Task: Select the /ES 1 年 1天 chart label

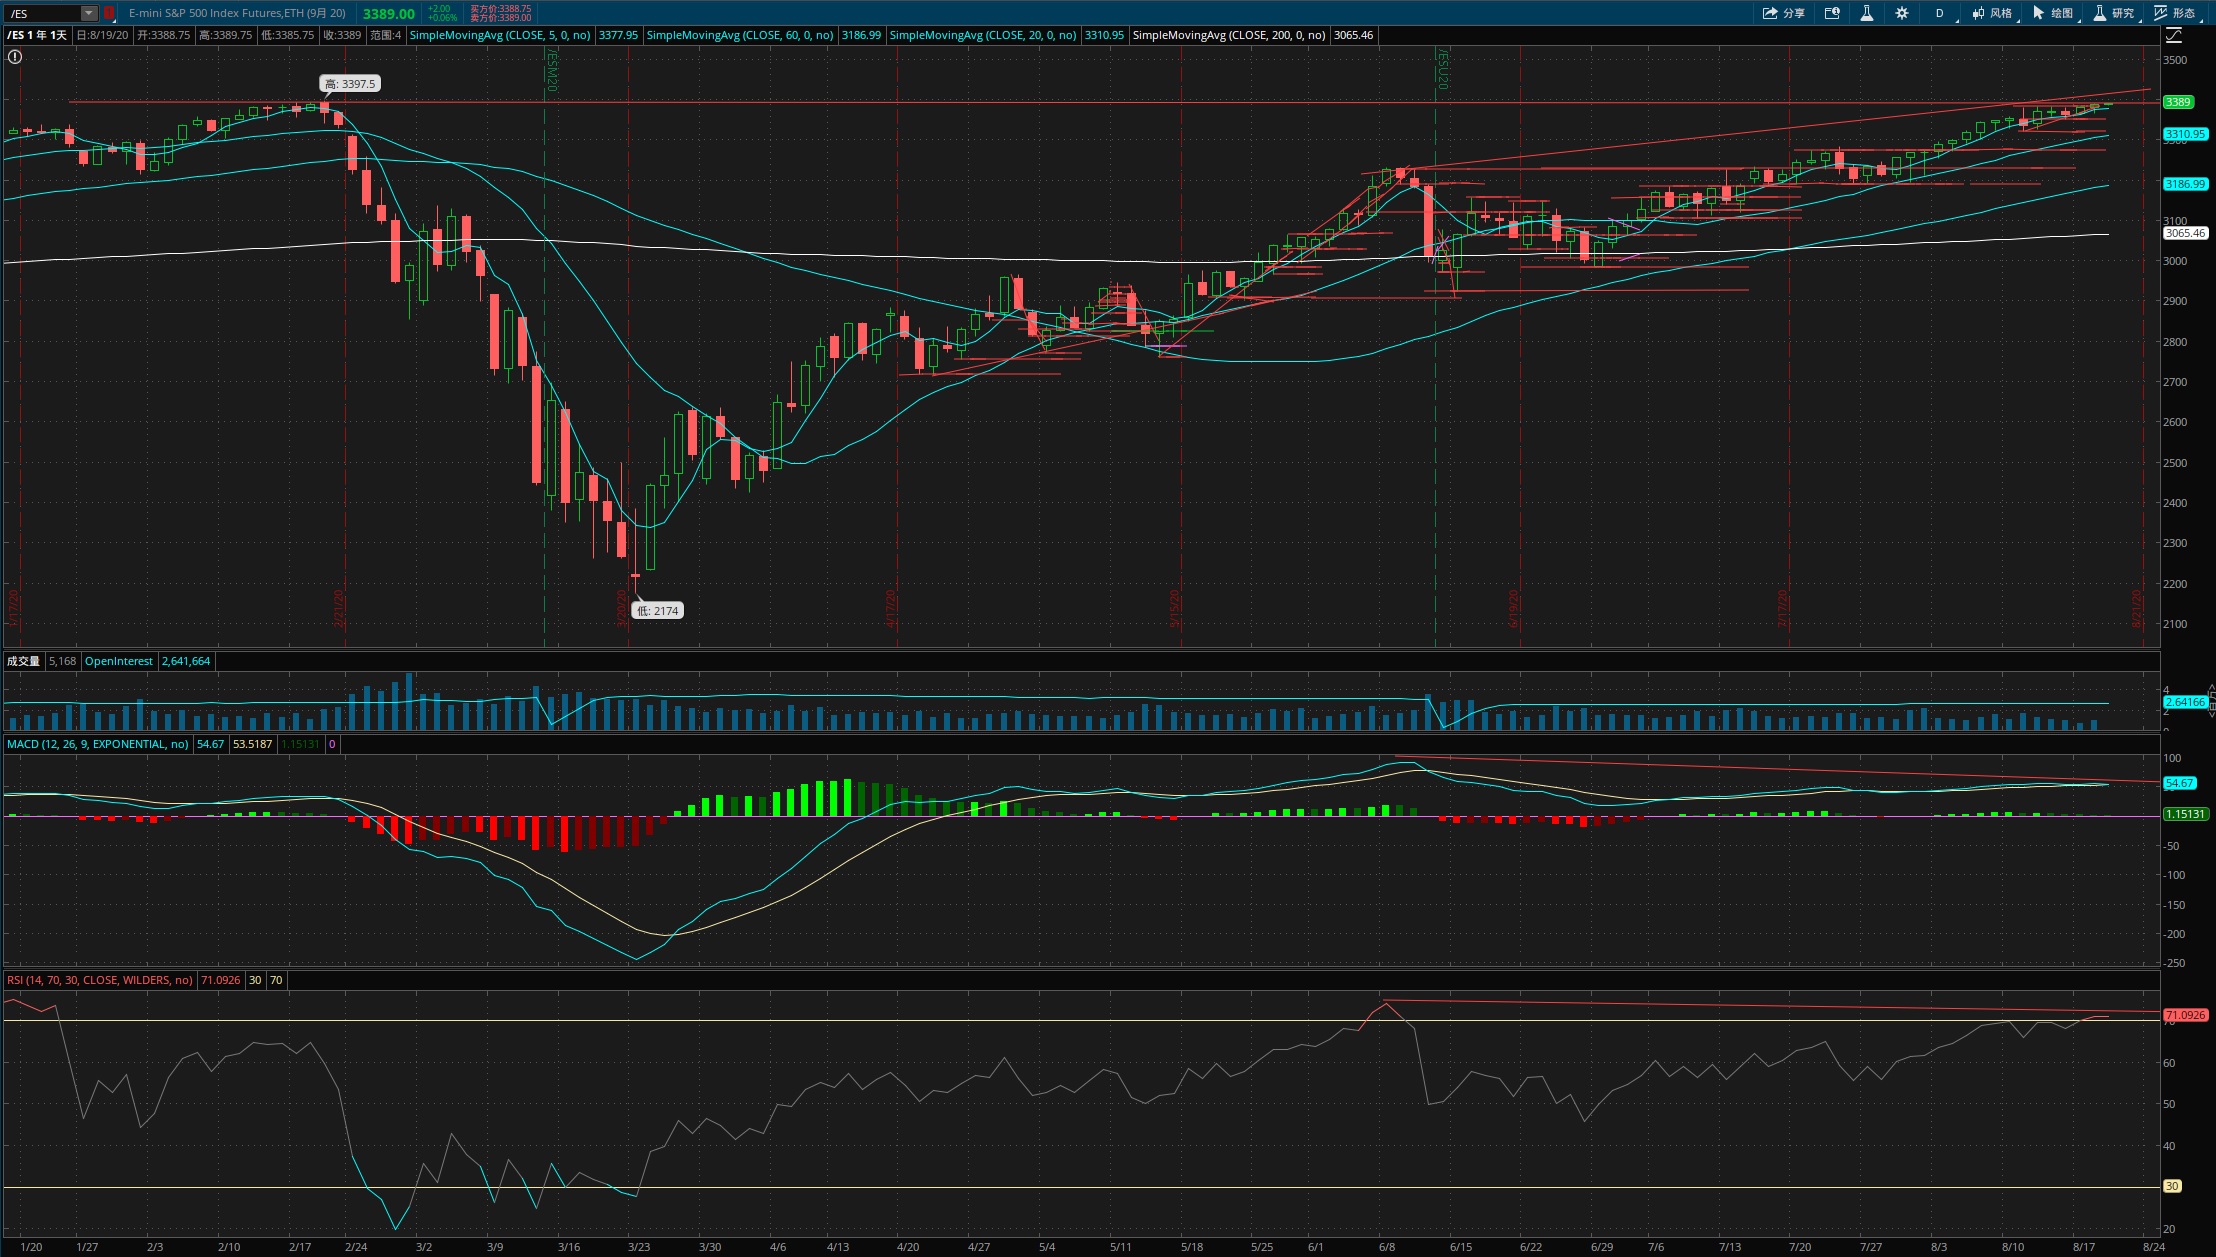Action: point(37,35)
